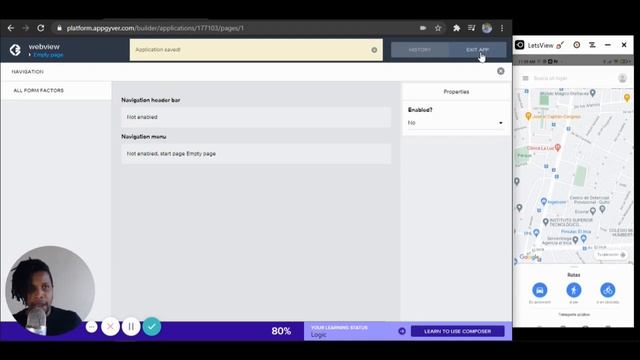Choose walking route icon

[574, 290]
